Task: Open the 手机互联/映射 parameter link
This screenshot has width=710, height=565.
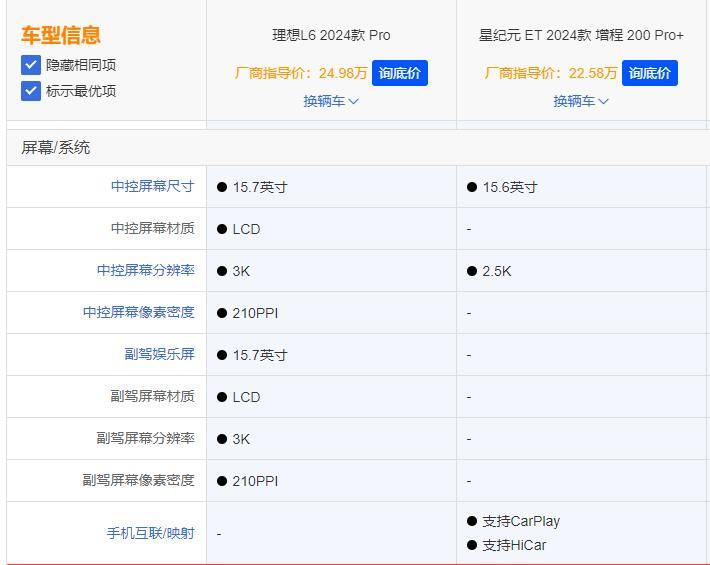Action: tap(150, 533)
